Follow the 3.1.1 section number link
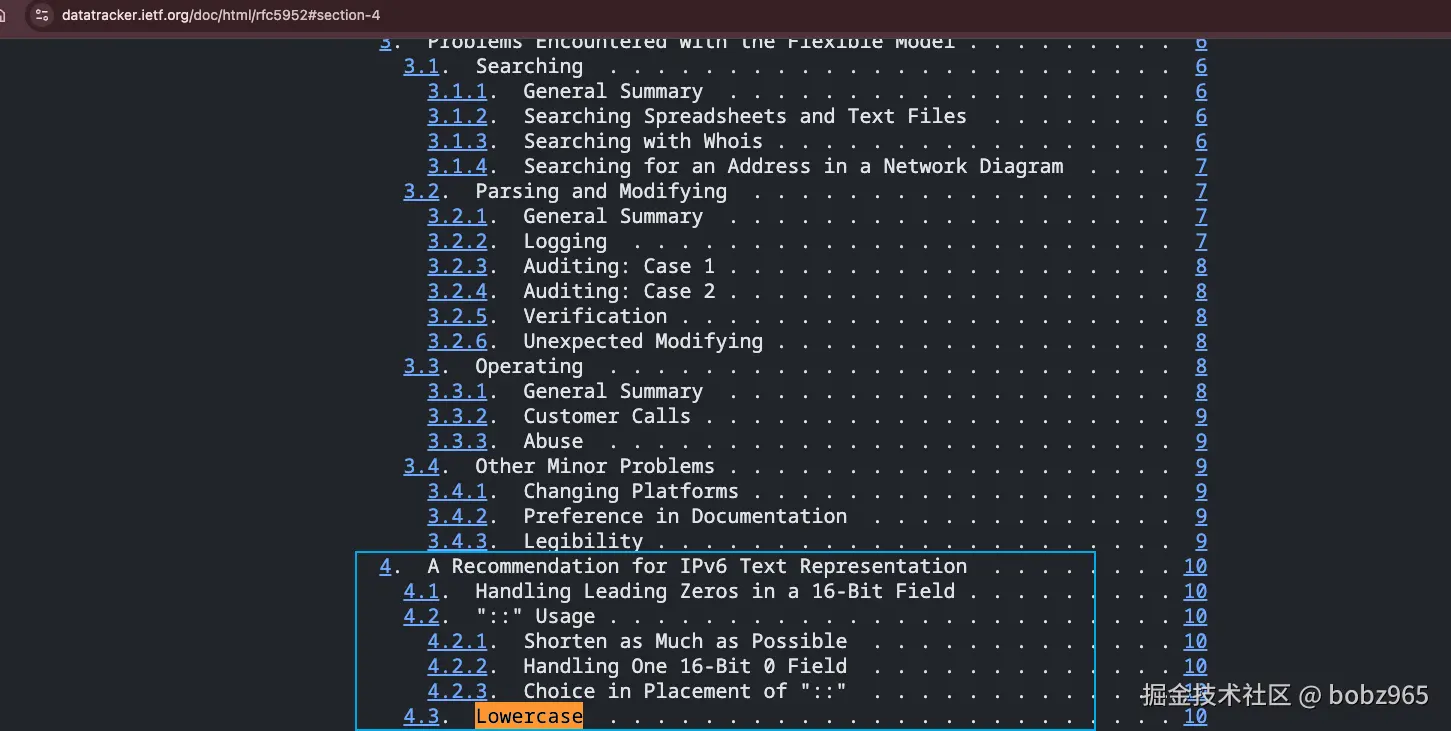This screenshot has width=1451, height=731. 457,92
